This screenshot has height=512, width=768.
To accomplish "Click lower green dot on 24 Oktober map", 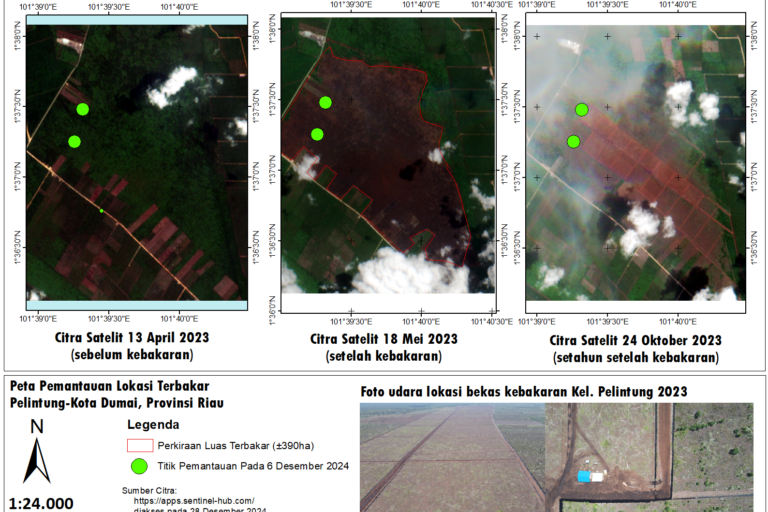I will (573, 141).
